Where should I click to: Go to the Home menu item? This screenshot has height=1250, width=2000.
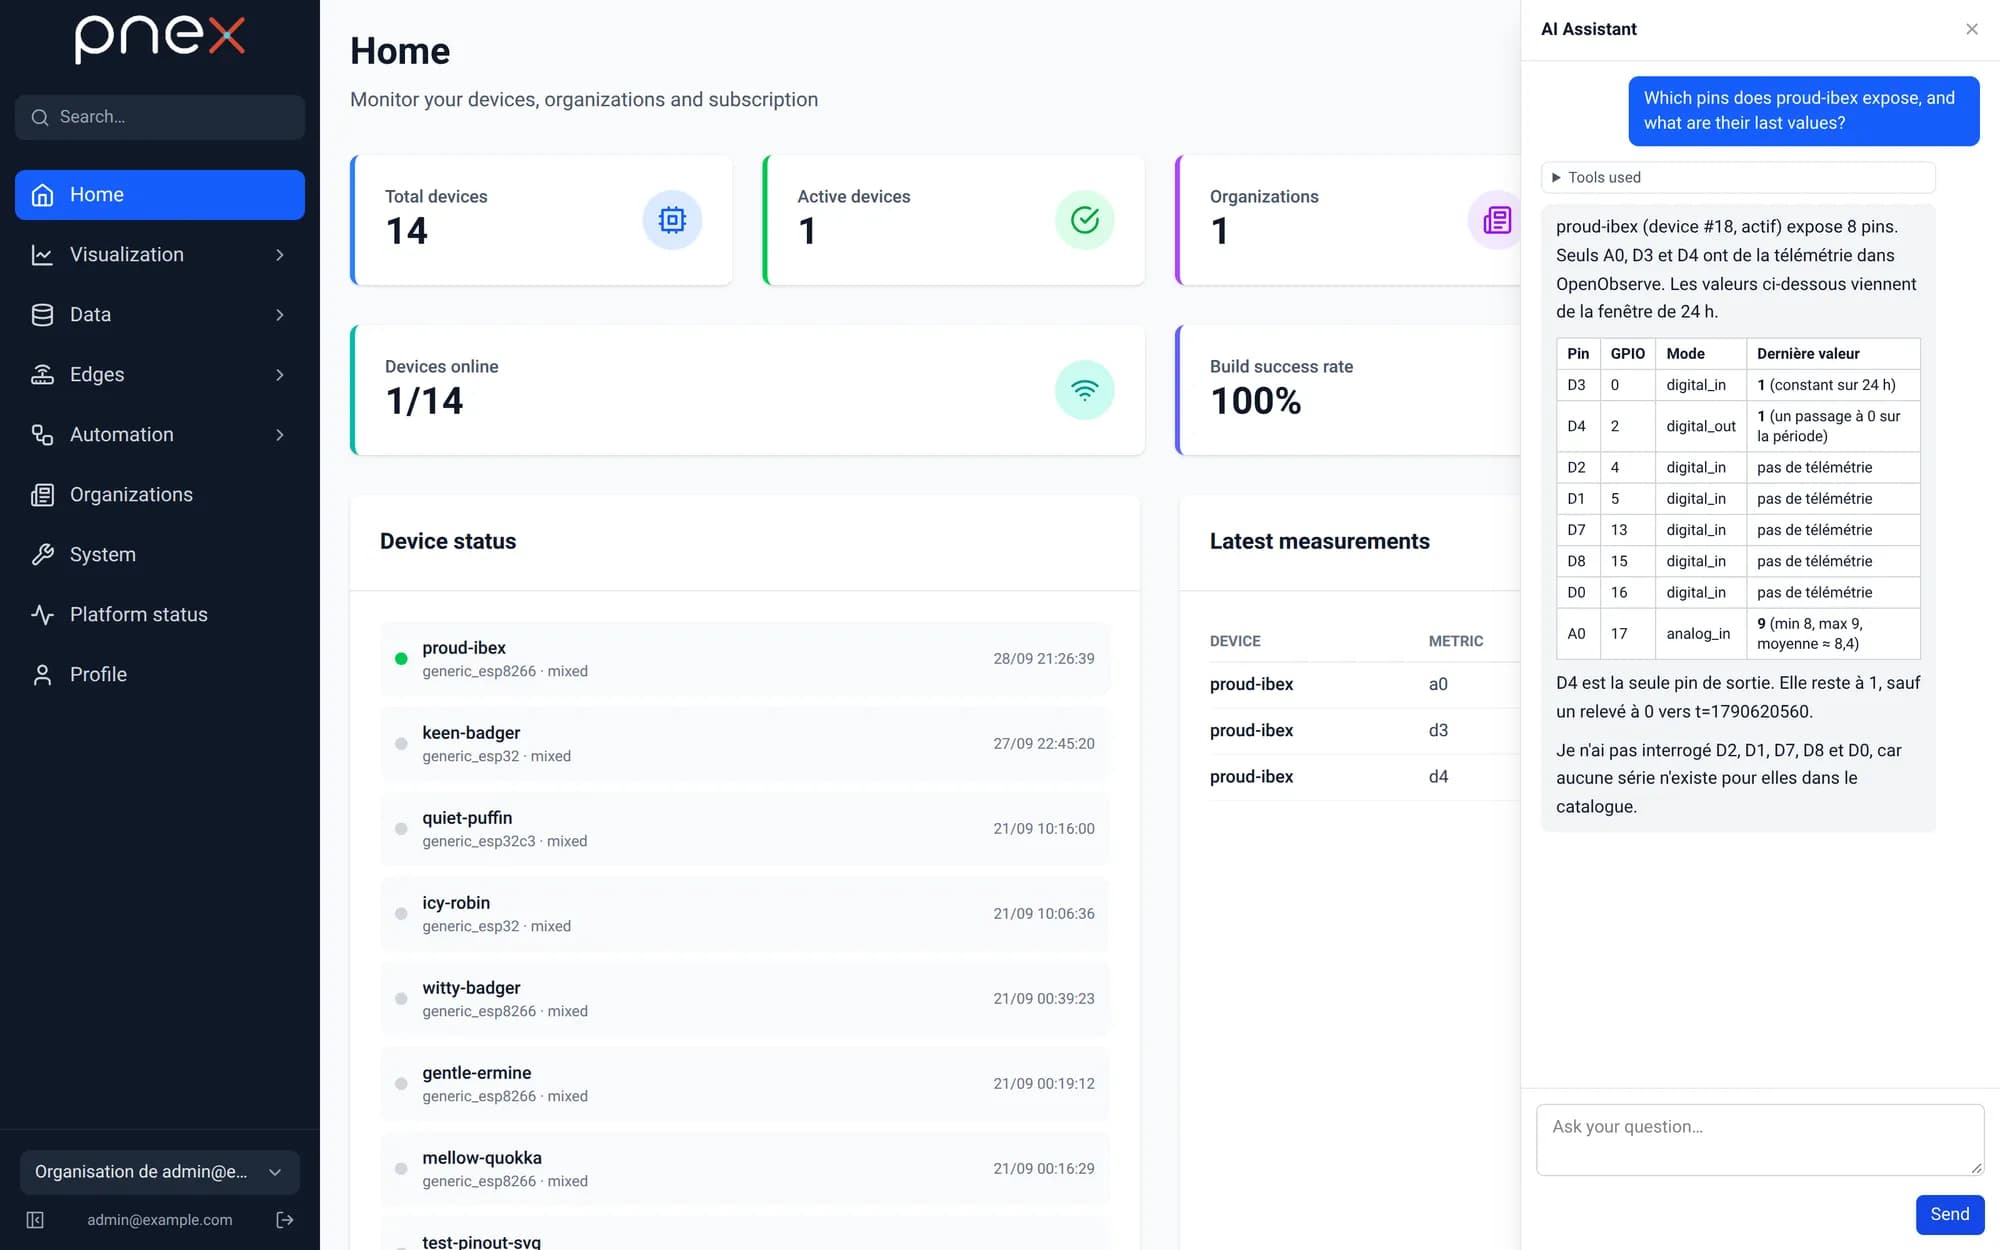pos(160,195)
